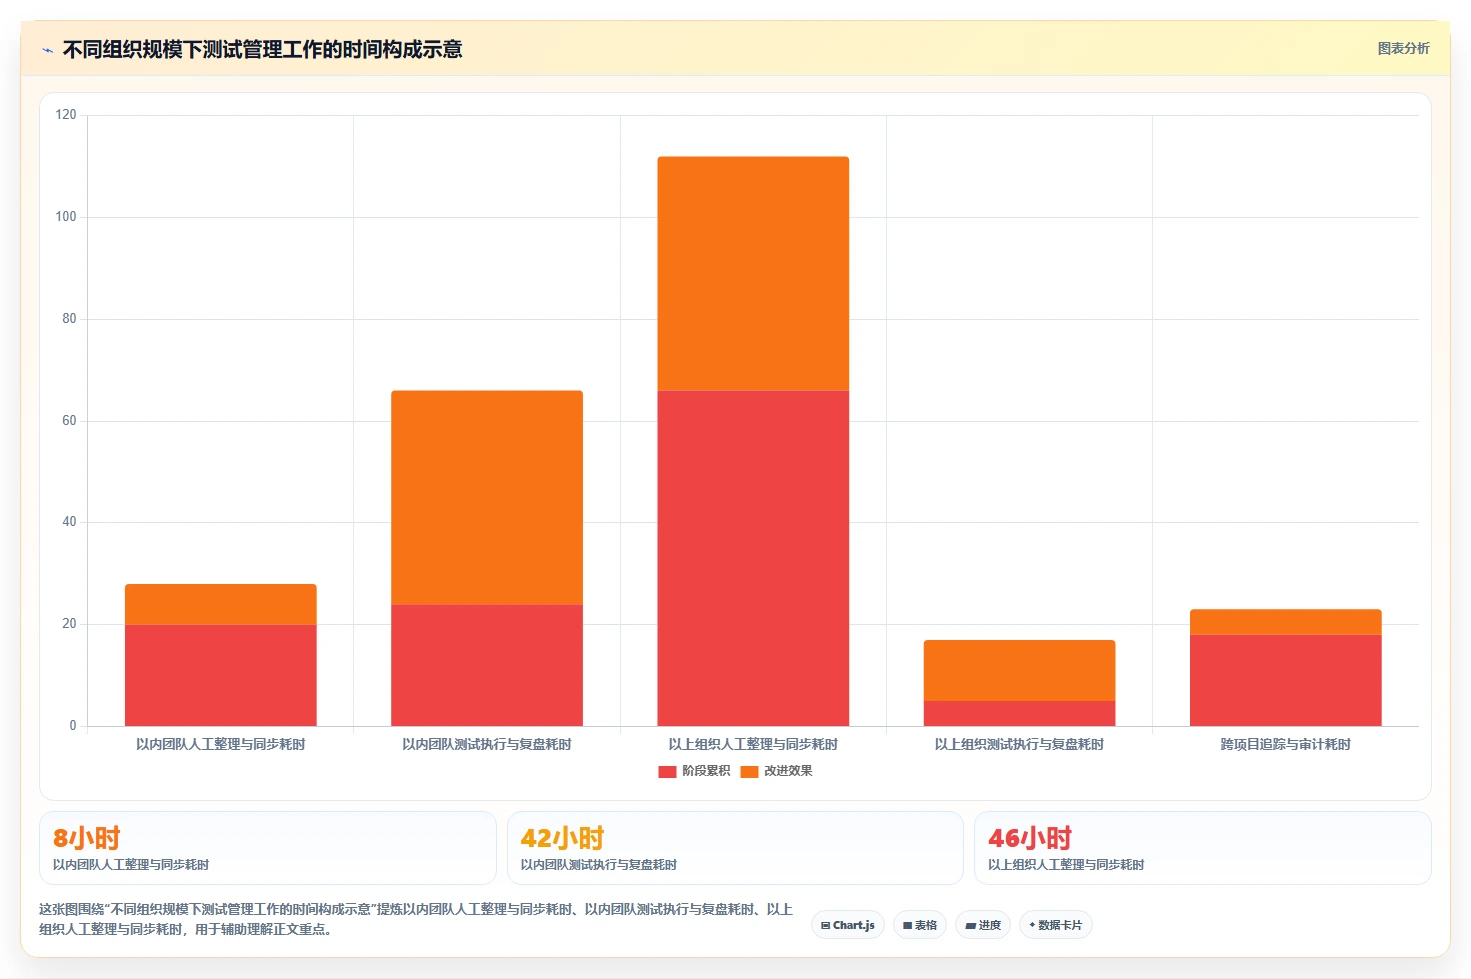Click the red 阶段累积 legend swatch

(667, 771)
